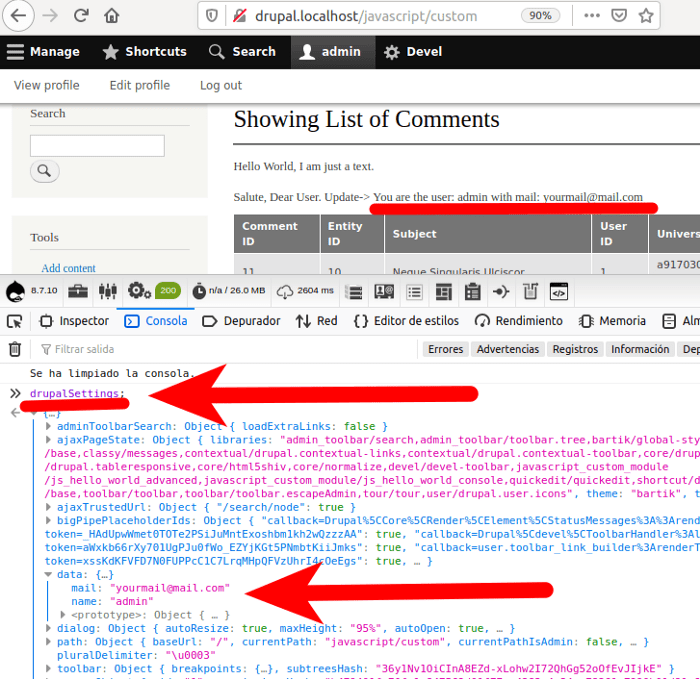Toggle the Registros console filter
700x679 pixels.
click(575, 349)
